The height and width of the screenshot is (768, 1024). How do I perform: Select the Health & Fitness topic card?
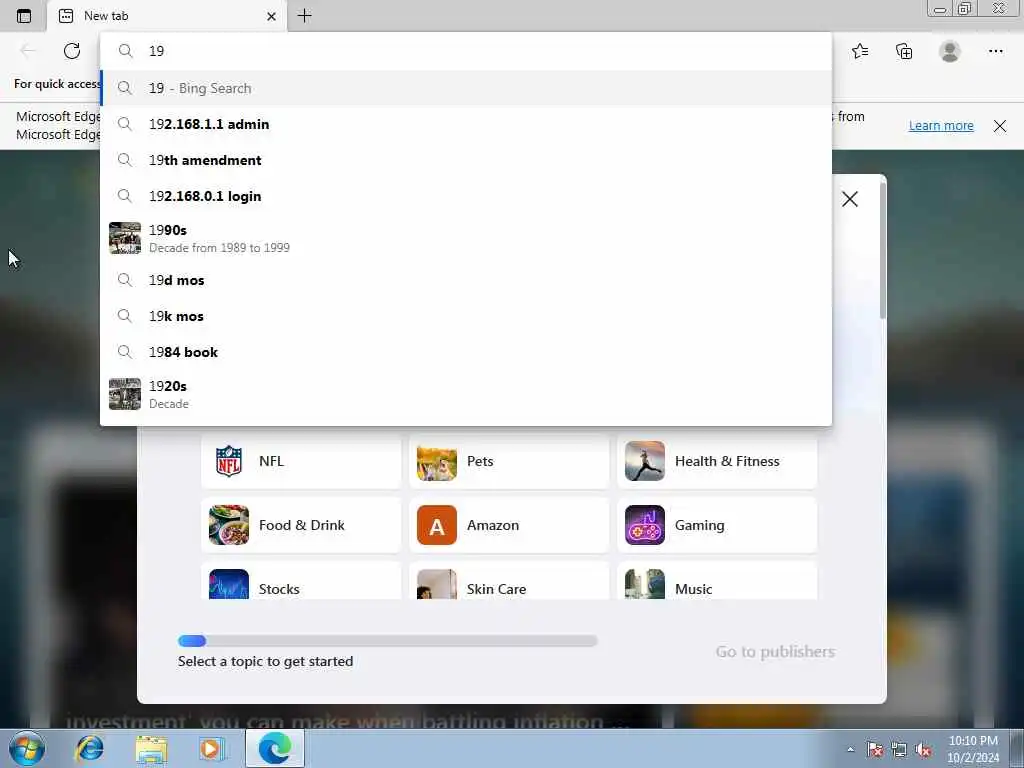point(717,461)
